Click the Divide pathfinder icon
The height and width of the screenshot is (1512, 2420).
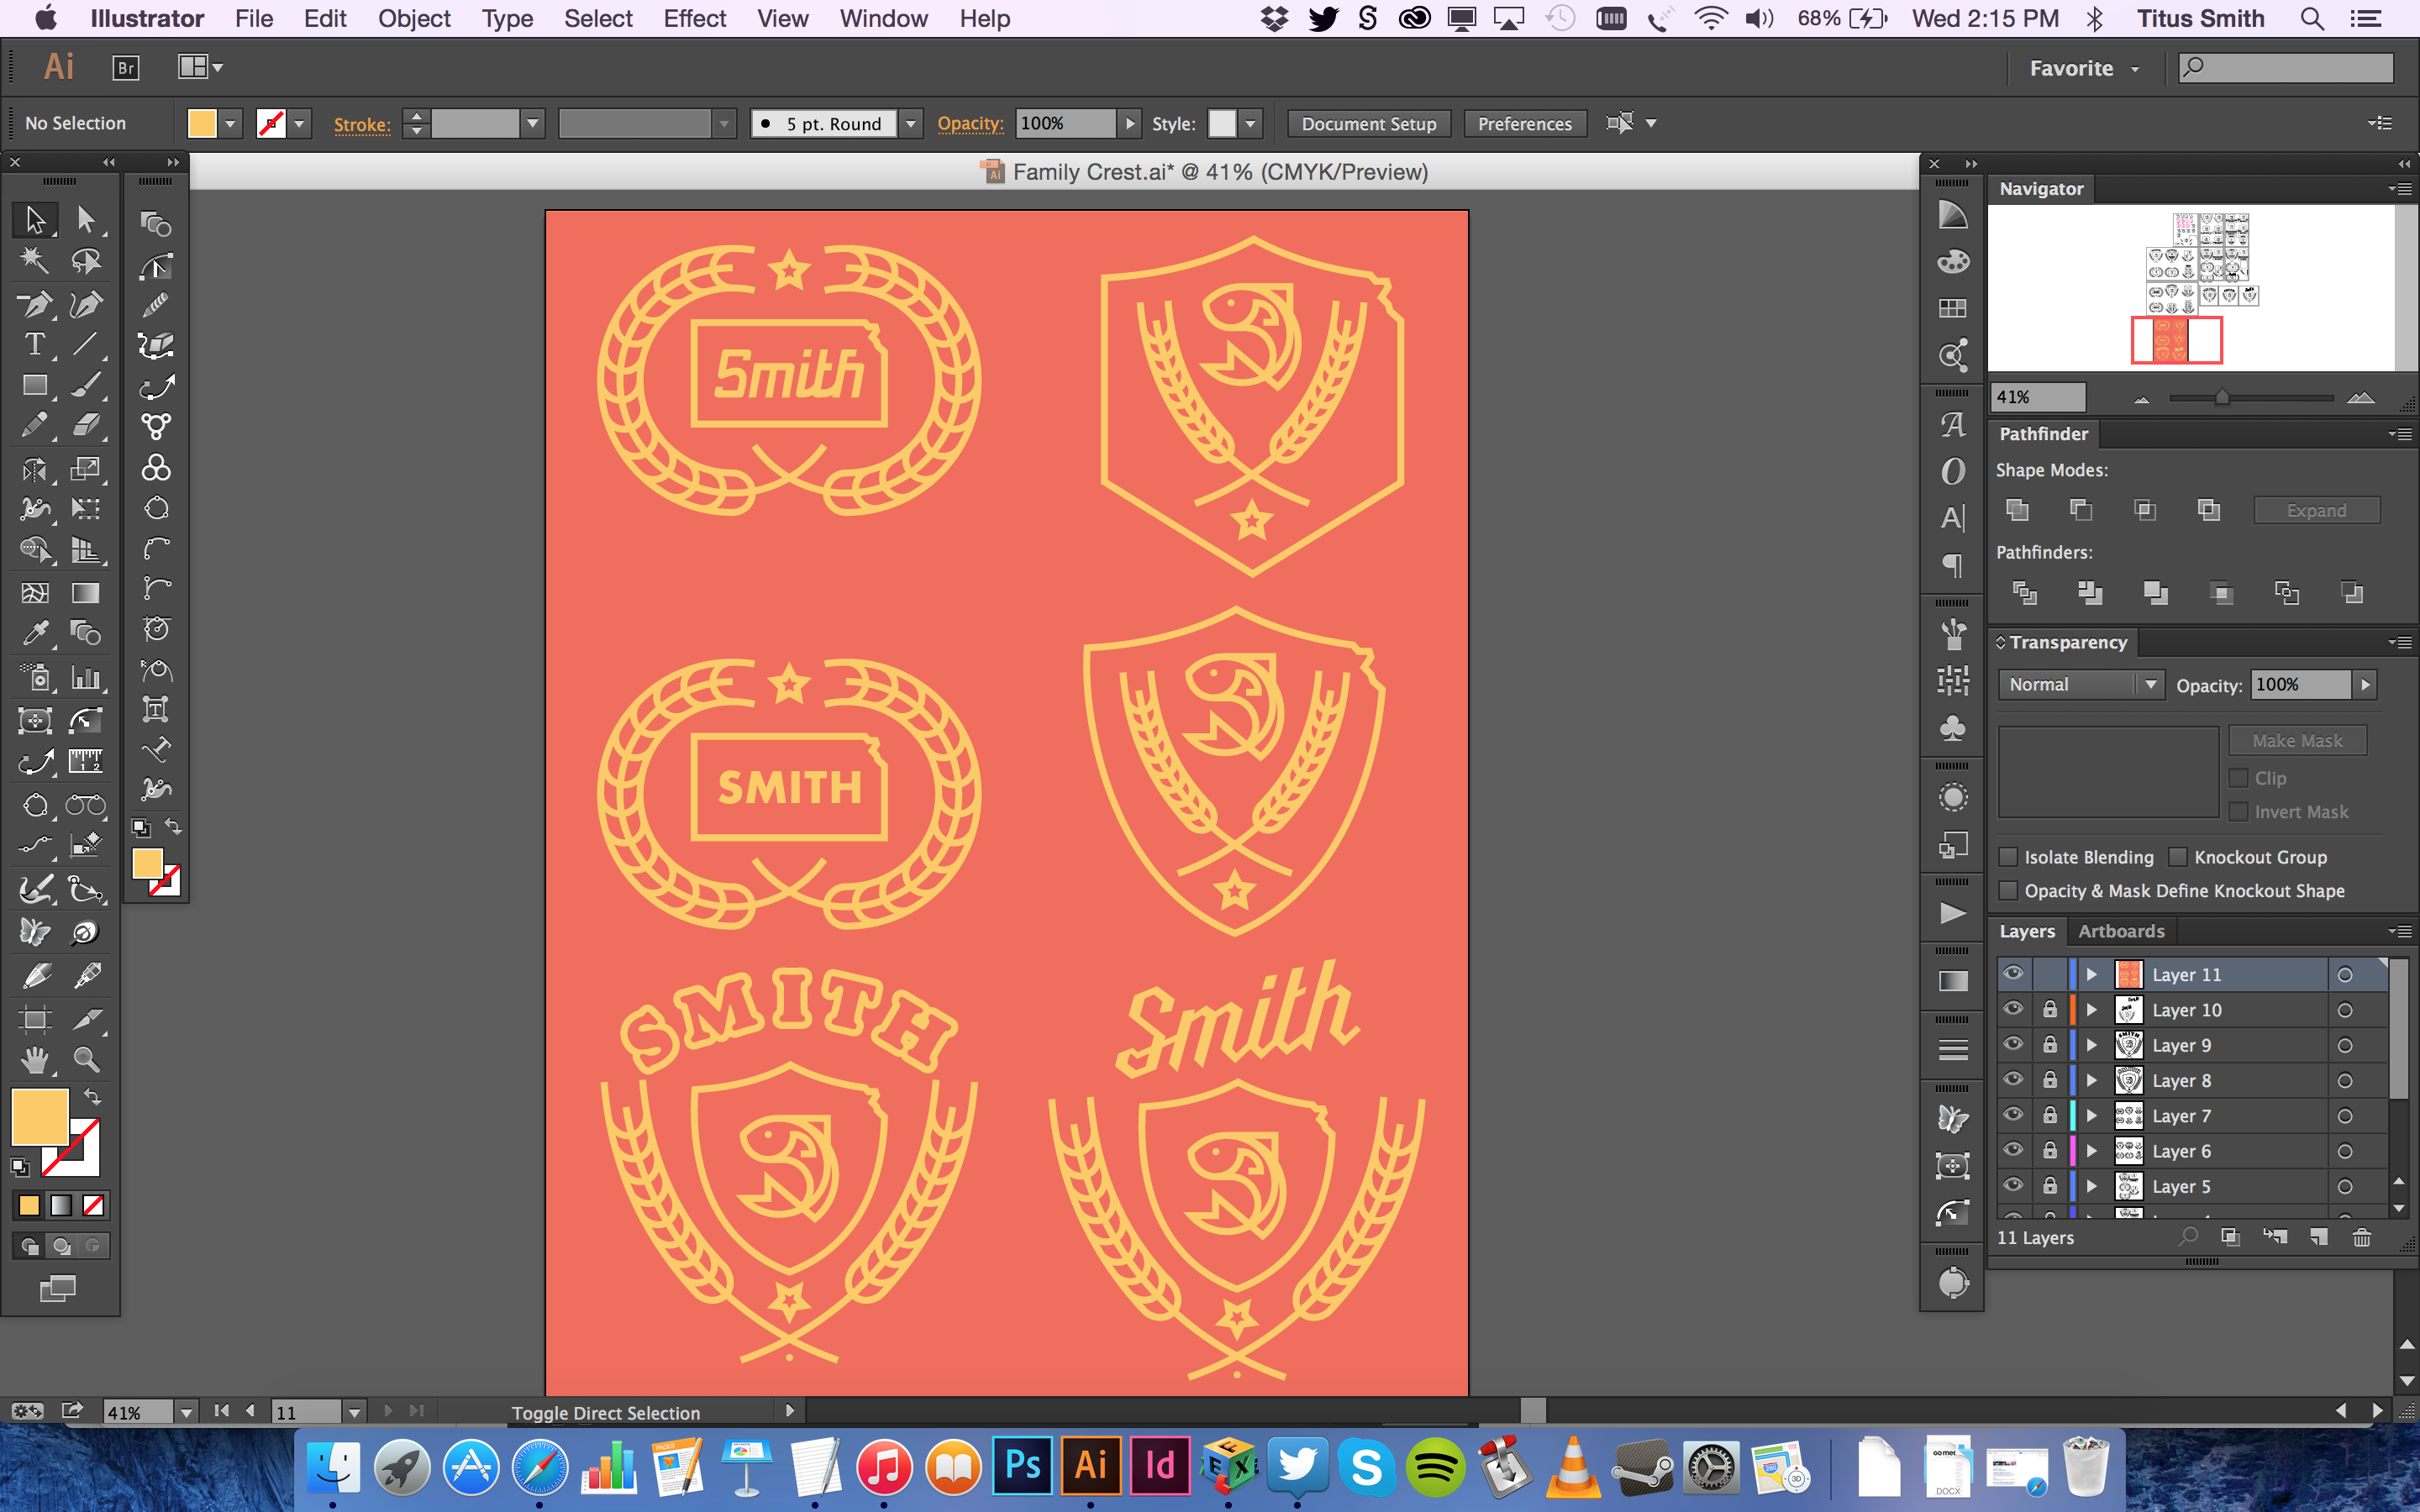[2024, 593]
